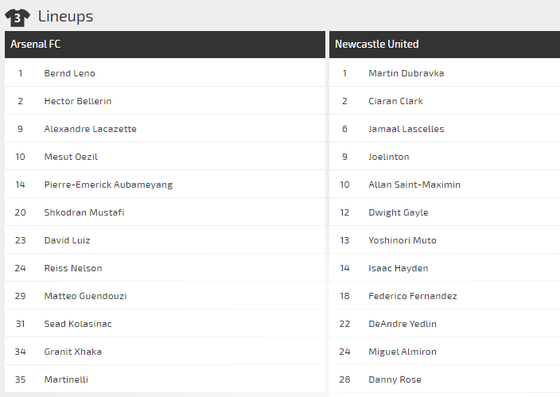560x397 pixels.
Task: Open Martin Dubravka's profile
Action: [x=406, y=73]
